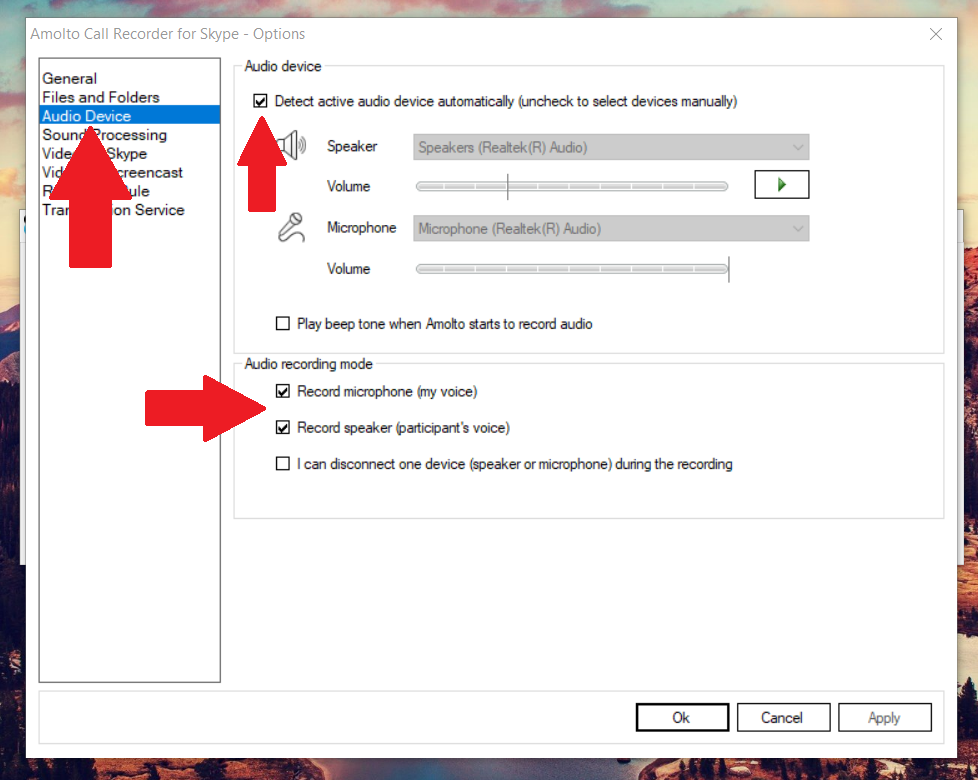Click the Apply button

(884, 718)
